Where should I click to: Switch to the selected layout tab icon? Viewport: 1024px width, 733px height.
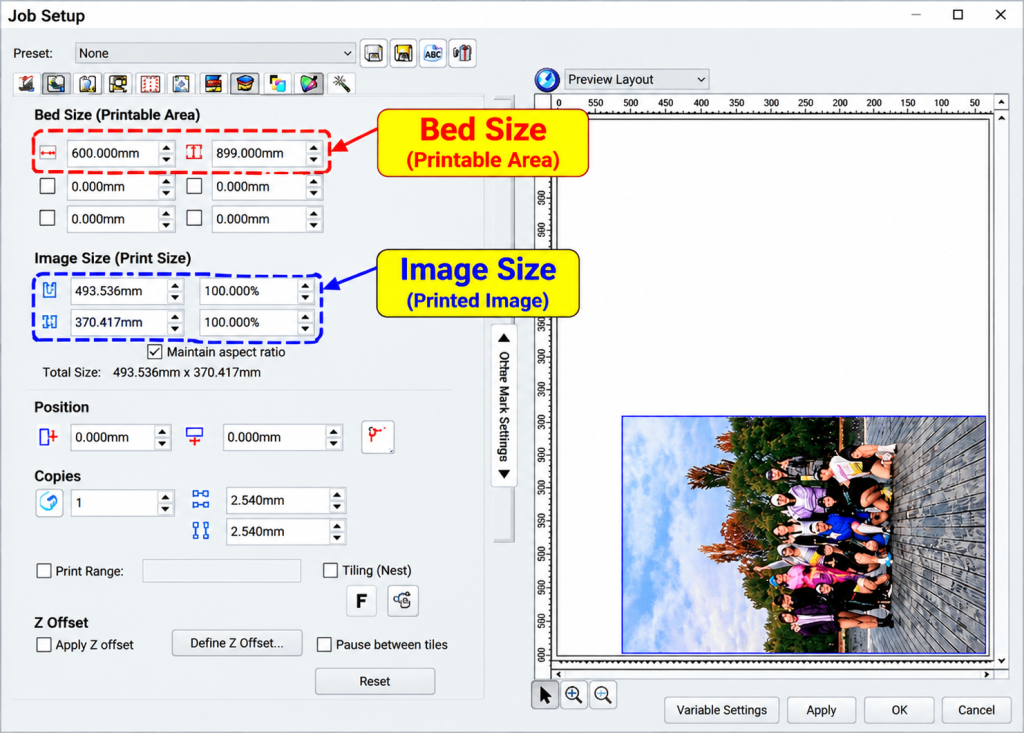click(56, 84)
